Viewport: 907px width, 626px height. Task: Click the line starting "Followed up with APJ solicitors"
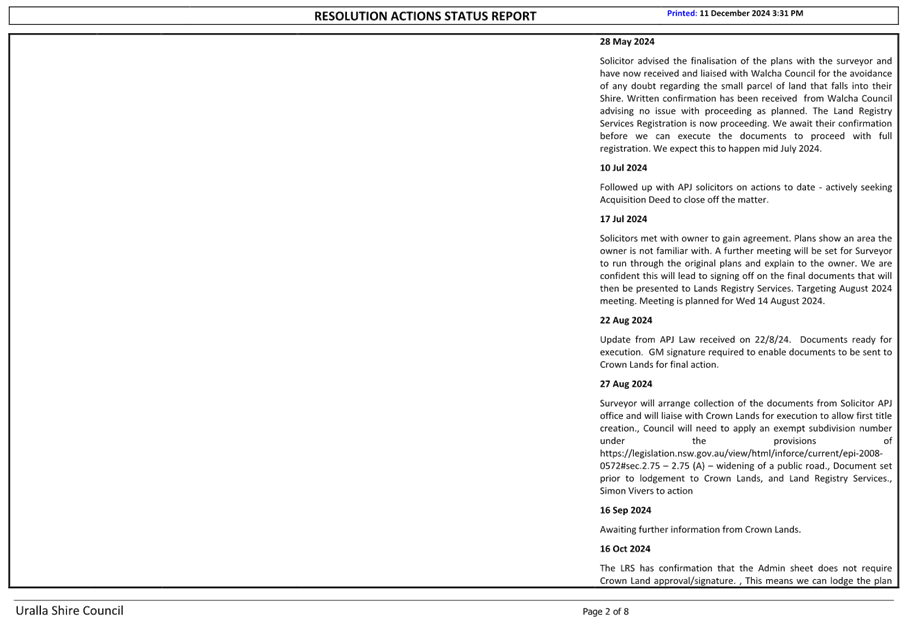[746, 187]
